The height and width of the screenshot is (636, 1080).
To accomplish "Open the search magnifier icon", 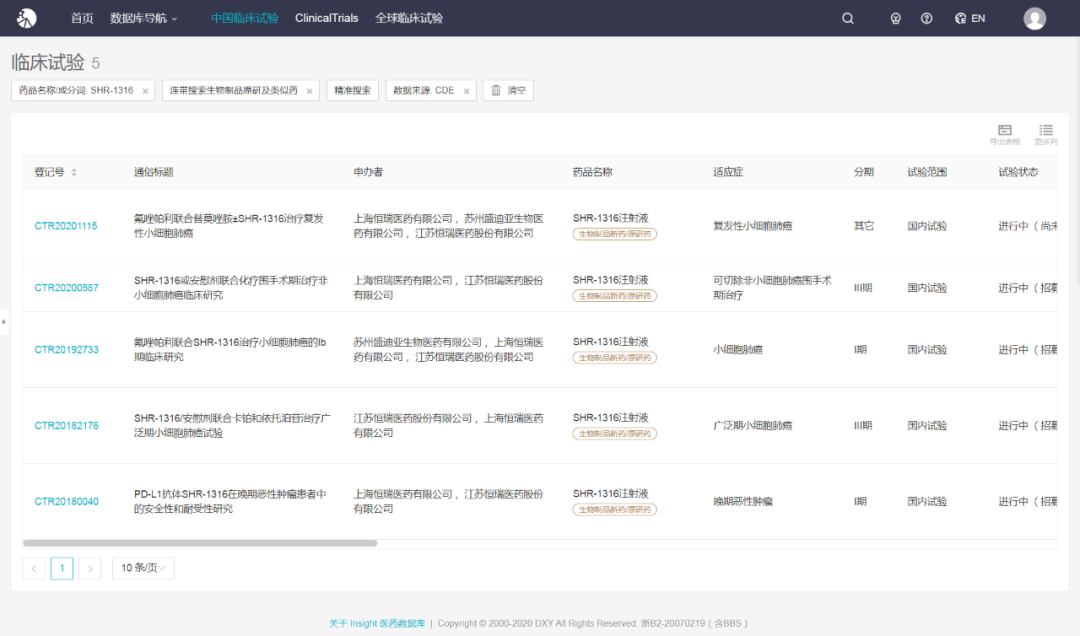I will click(x=848, y=19).
